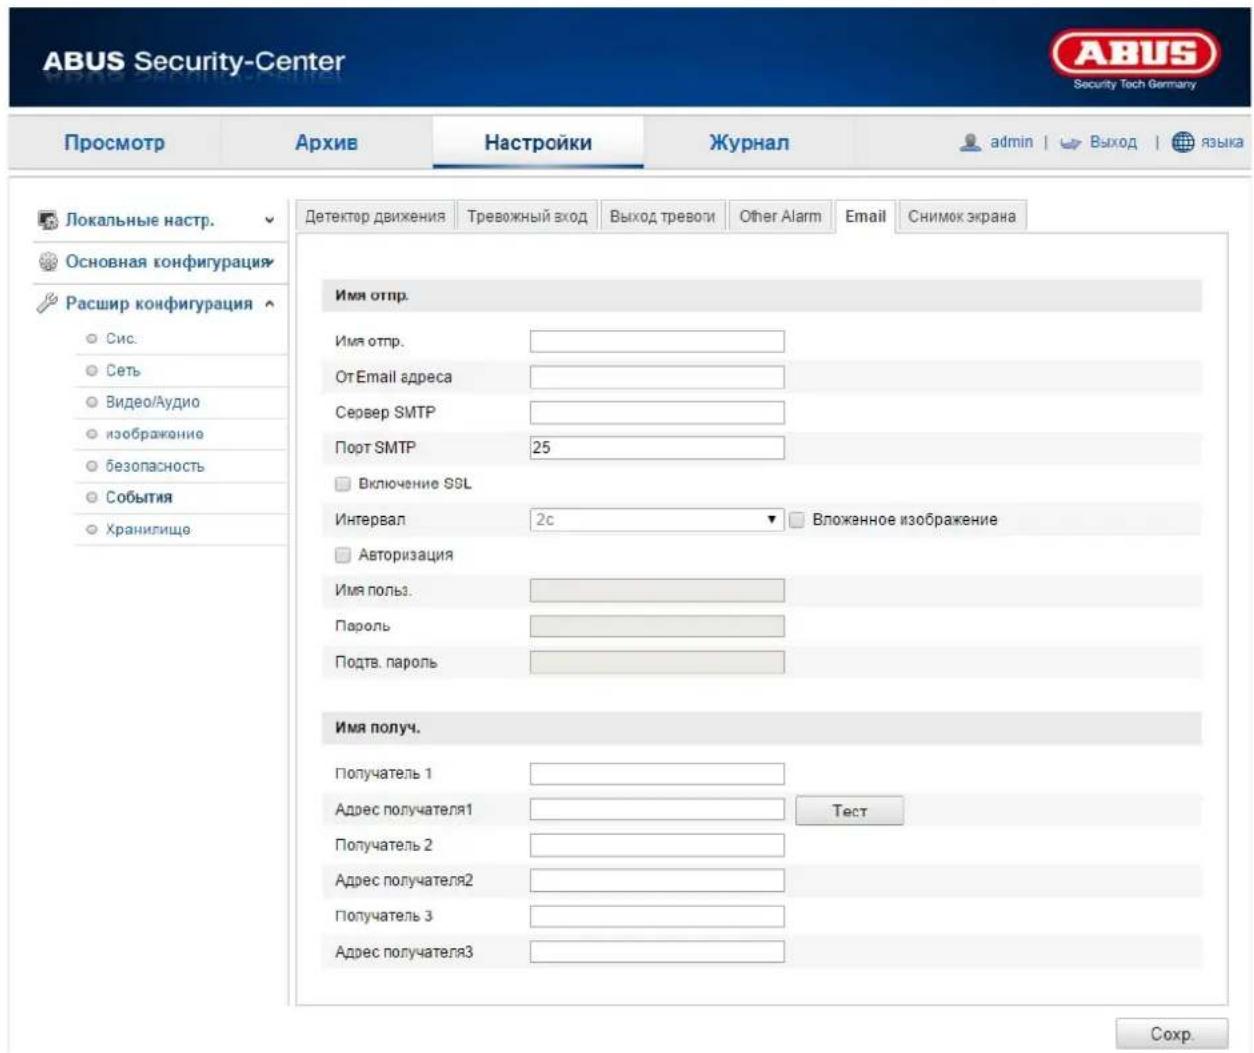Click the logout arrow icon
The height and width of the screenshot is (1053, 1254).
click(1070, 143)
